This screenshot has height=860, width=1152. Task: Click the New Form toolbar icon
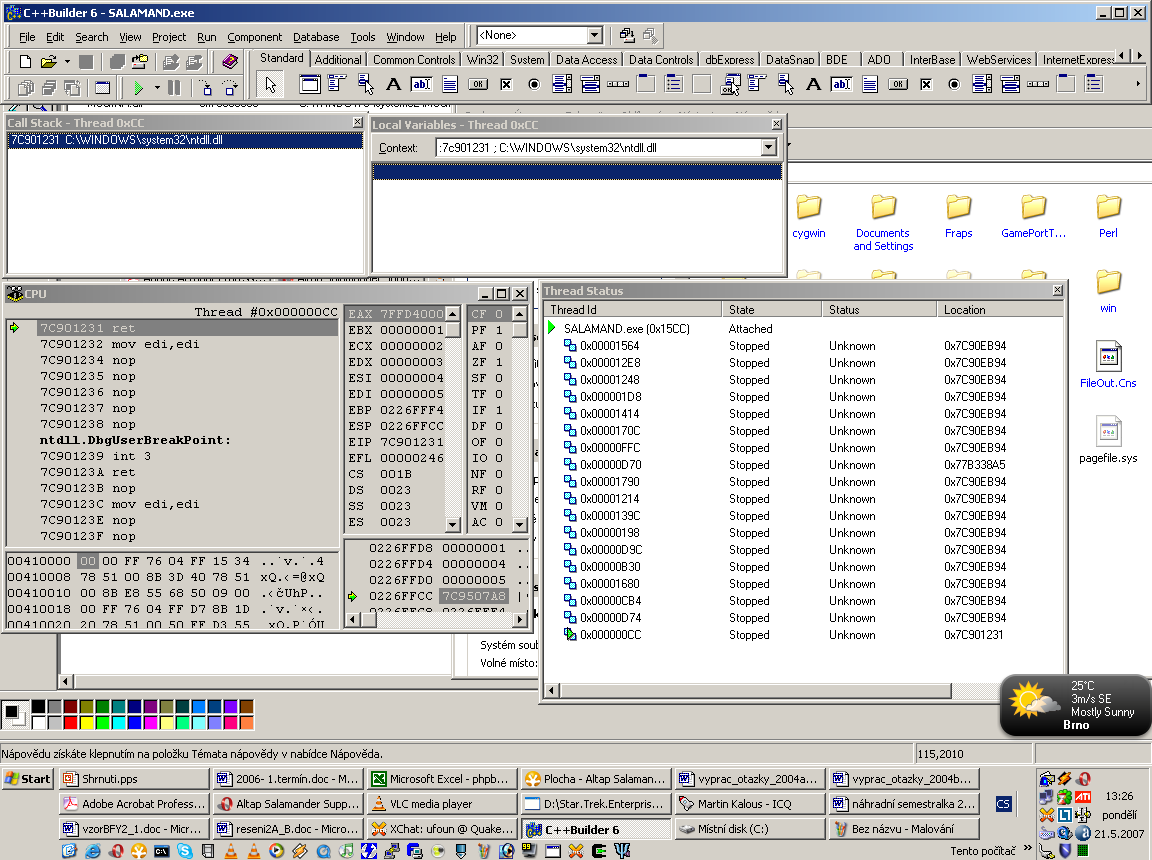point(103,88)
